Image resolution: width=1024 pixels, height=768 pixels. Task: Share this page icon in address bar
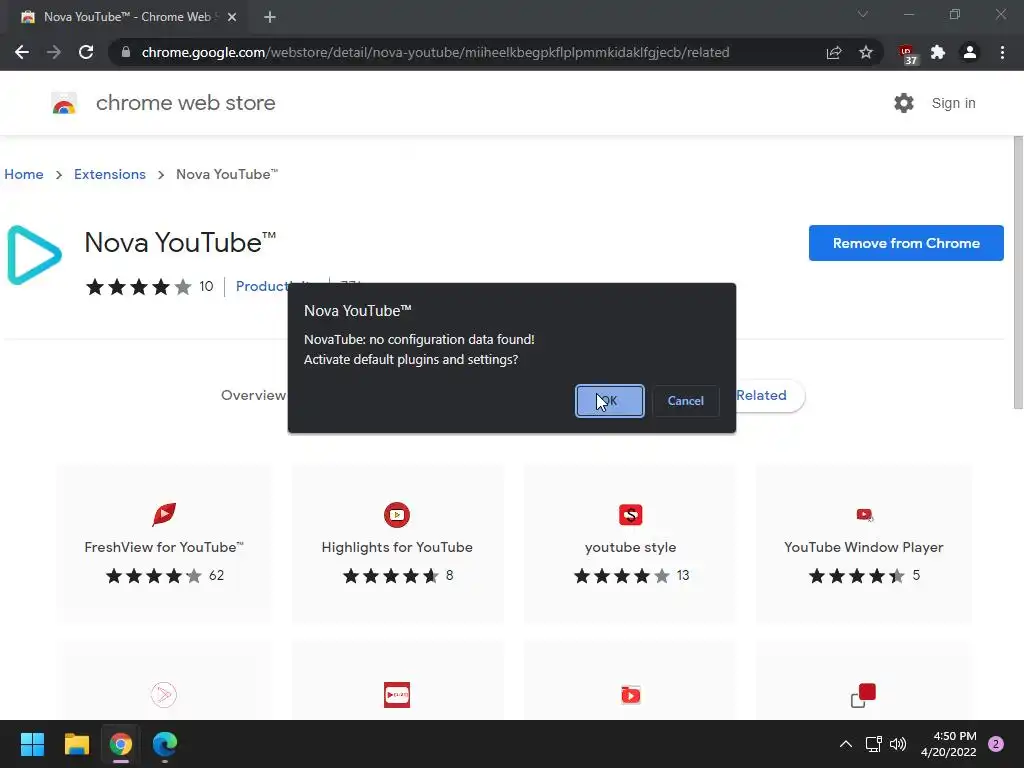(834, 52)
